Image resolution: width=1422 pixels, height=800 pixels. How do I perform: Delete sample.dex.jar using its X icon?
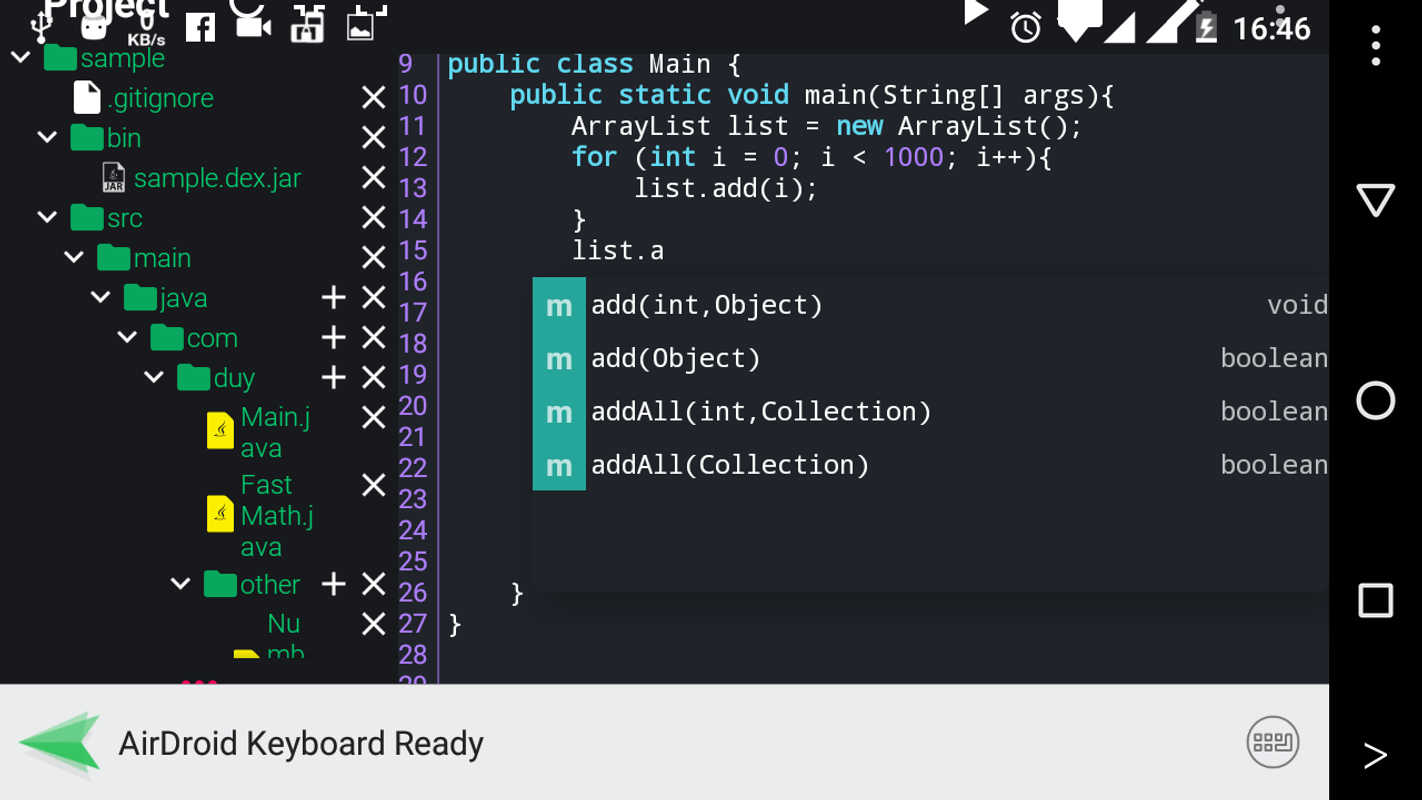click(x=373, y=177)
